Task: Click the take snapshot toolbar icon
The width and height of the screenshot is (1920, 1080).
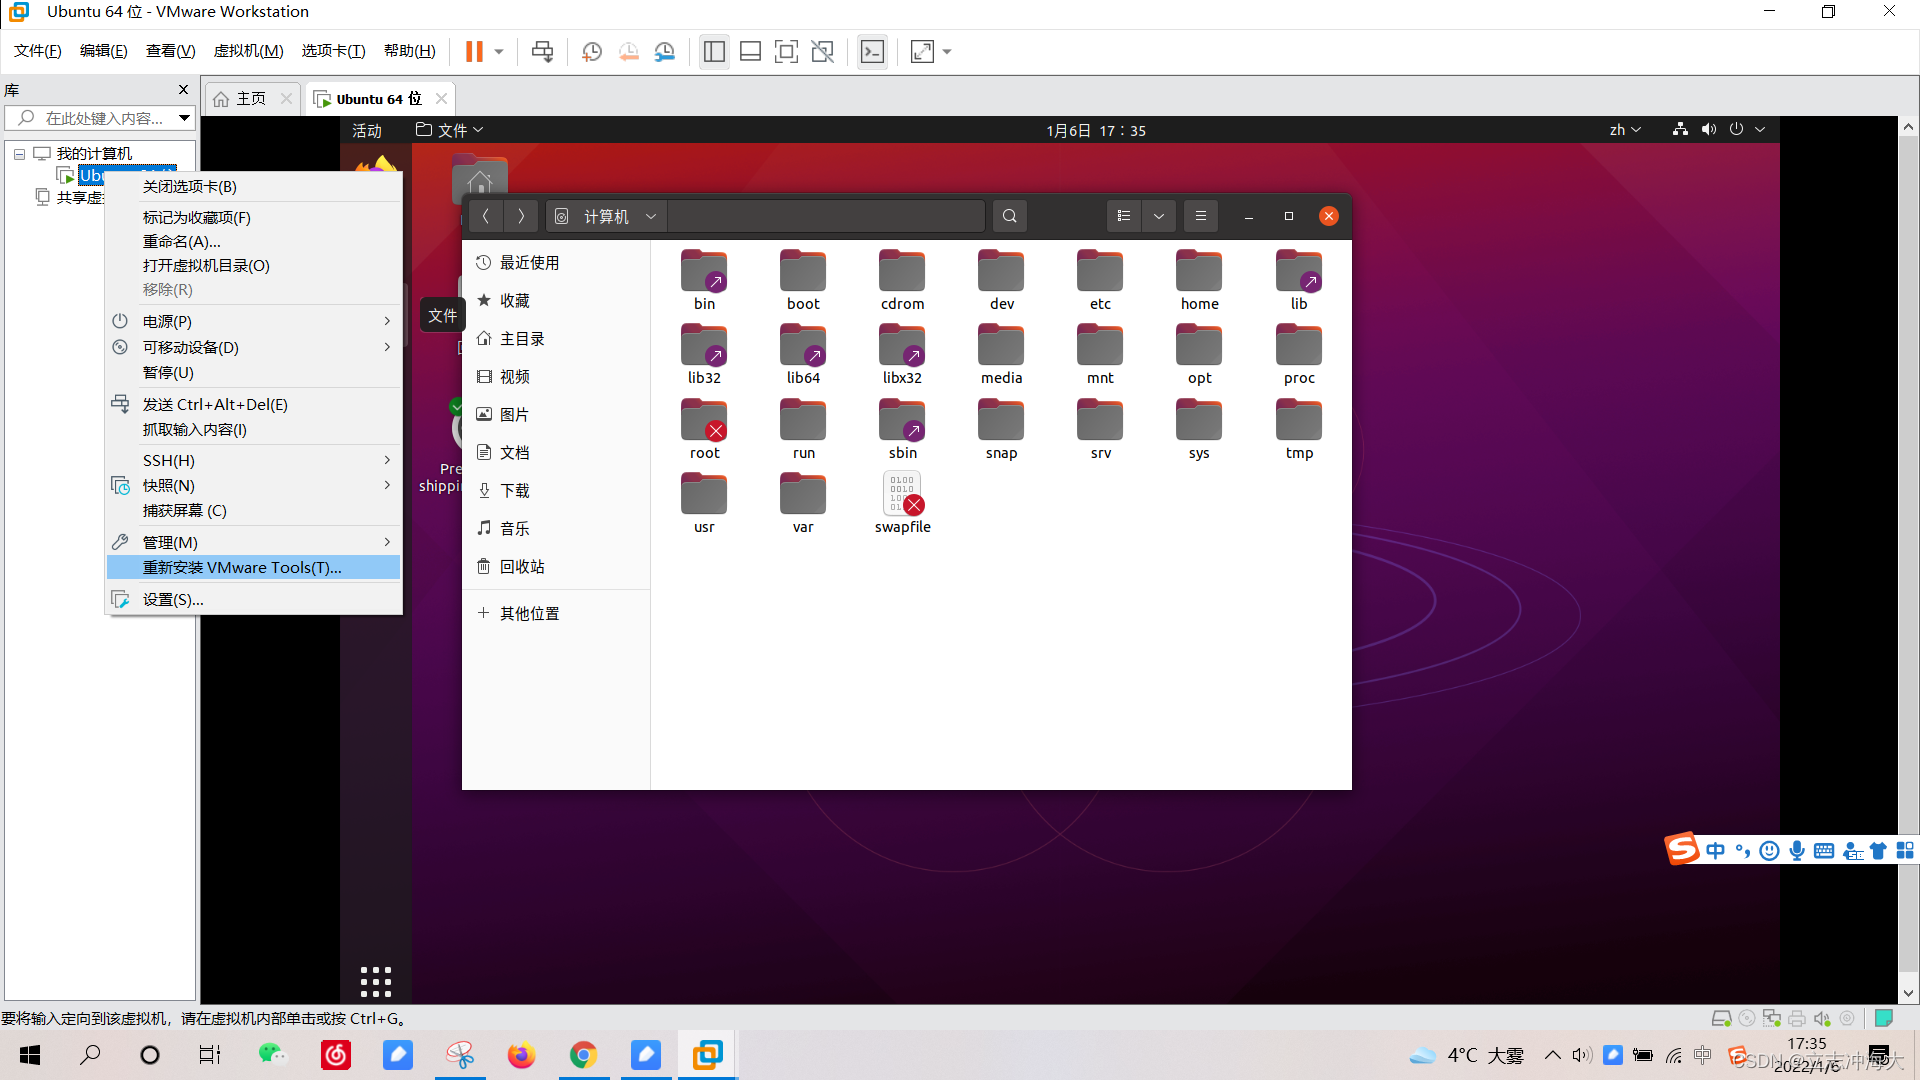Action: pos(591,51)
